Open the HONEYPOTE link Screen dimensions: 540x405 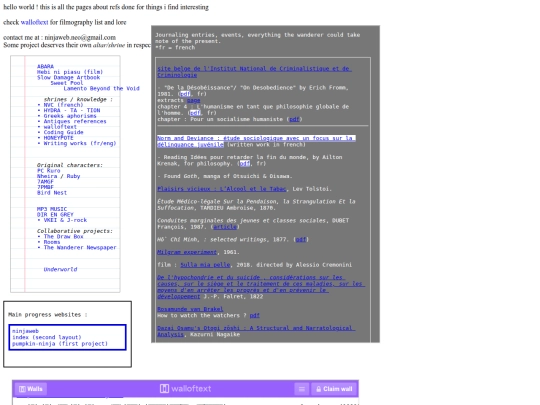tap(59, 138)
